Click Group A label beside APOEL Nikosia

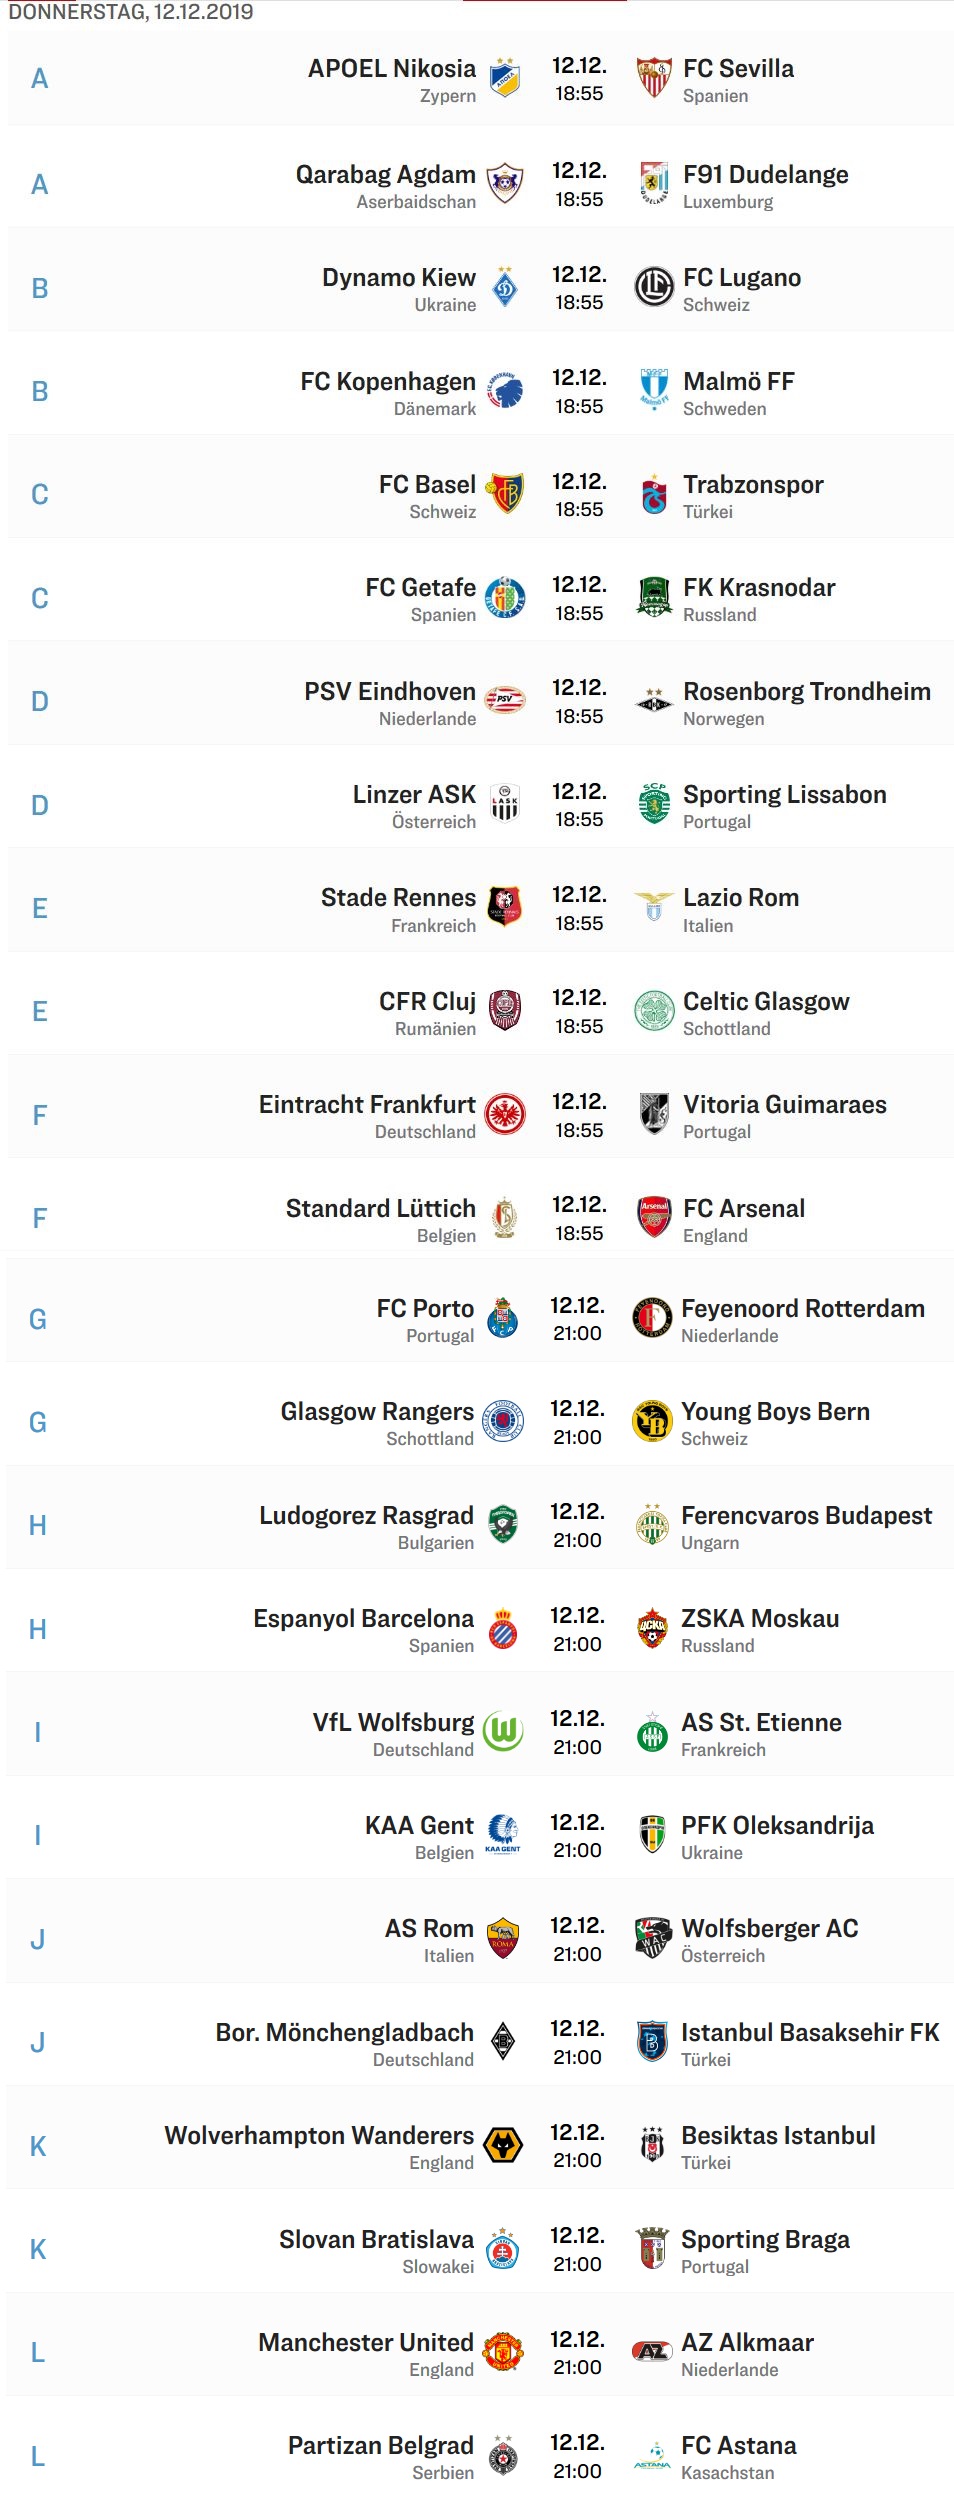point(39,78)
